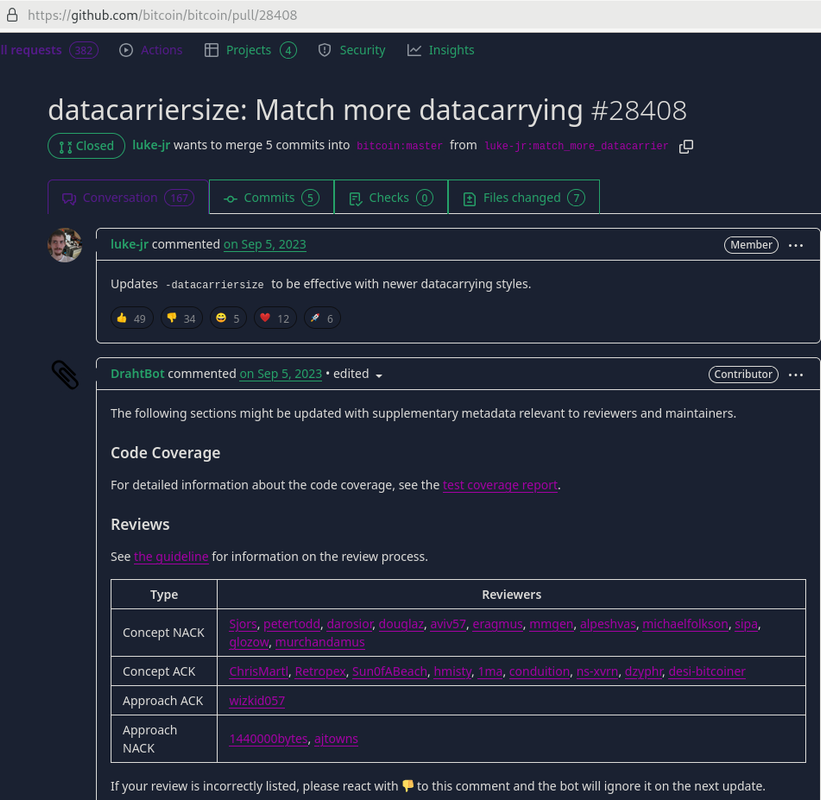Click DrahtBot comment's Sep 5, 2023 timestamp
This screenshot has width=821, height=800.
(281, 374)
